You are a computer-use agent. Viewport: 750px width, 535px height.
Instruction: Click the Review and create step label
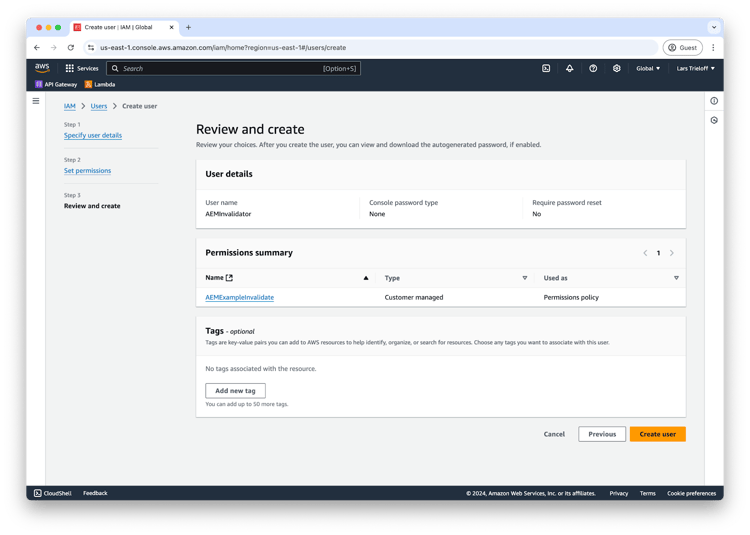tap(92, 206)
